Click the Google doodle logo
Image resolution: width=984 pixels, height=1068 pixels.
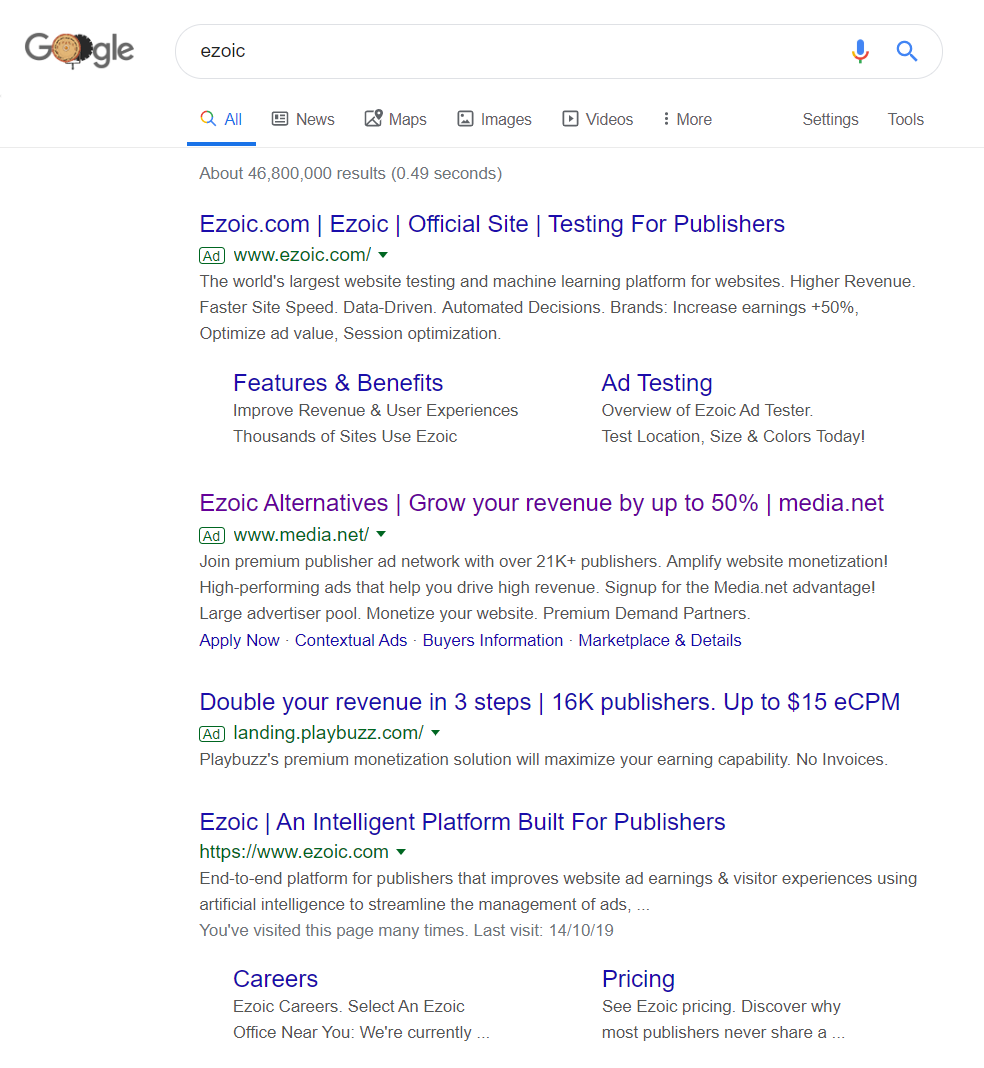[x=79, y=50]
